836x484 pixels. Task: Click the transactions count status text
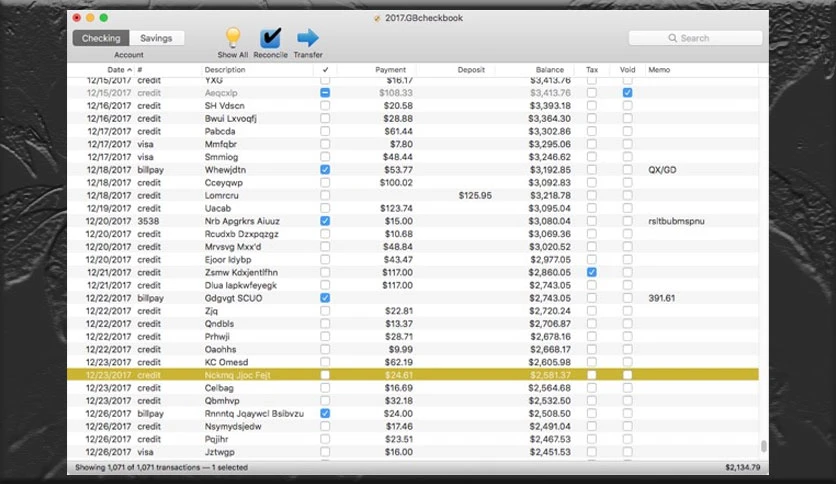[161, 467]
